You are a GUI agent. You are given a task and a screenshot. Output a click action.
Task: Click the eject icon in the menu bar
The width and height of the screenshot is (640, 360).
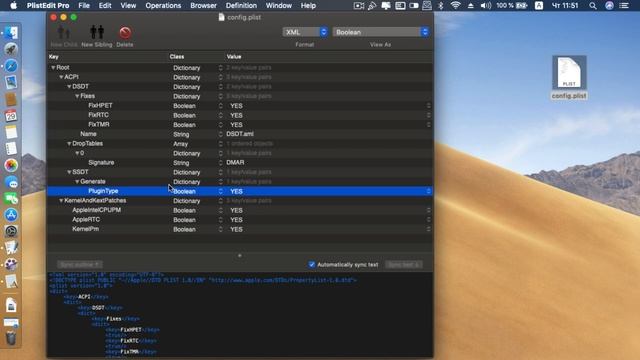pos(471,6)
